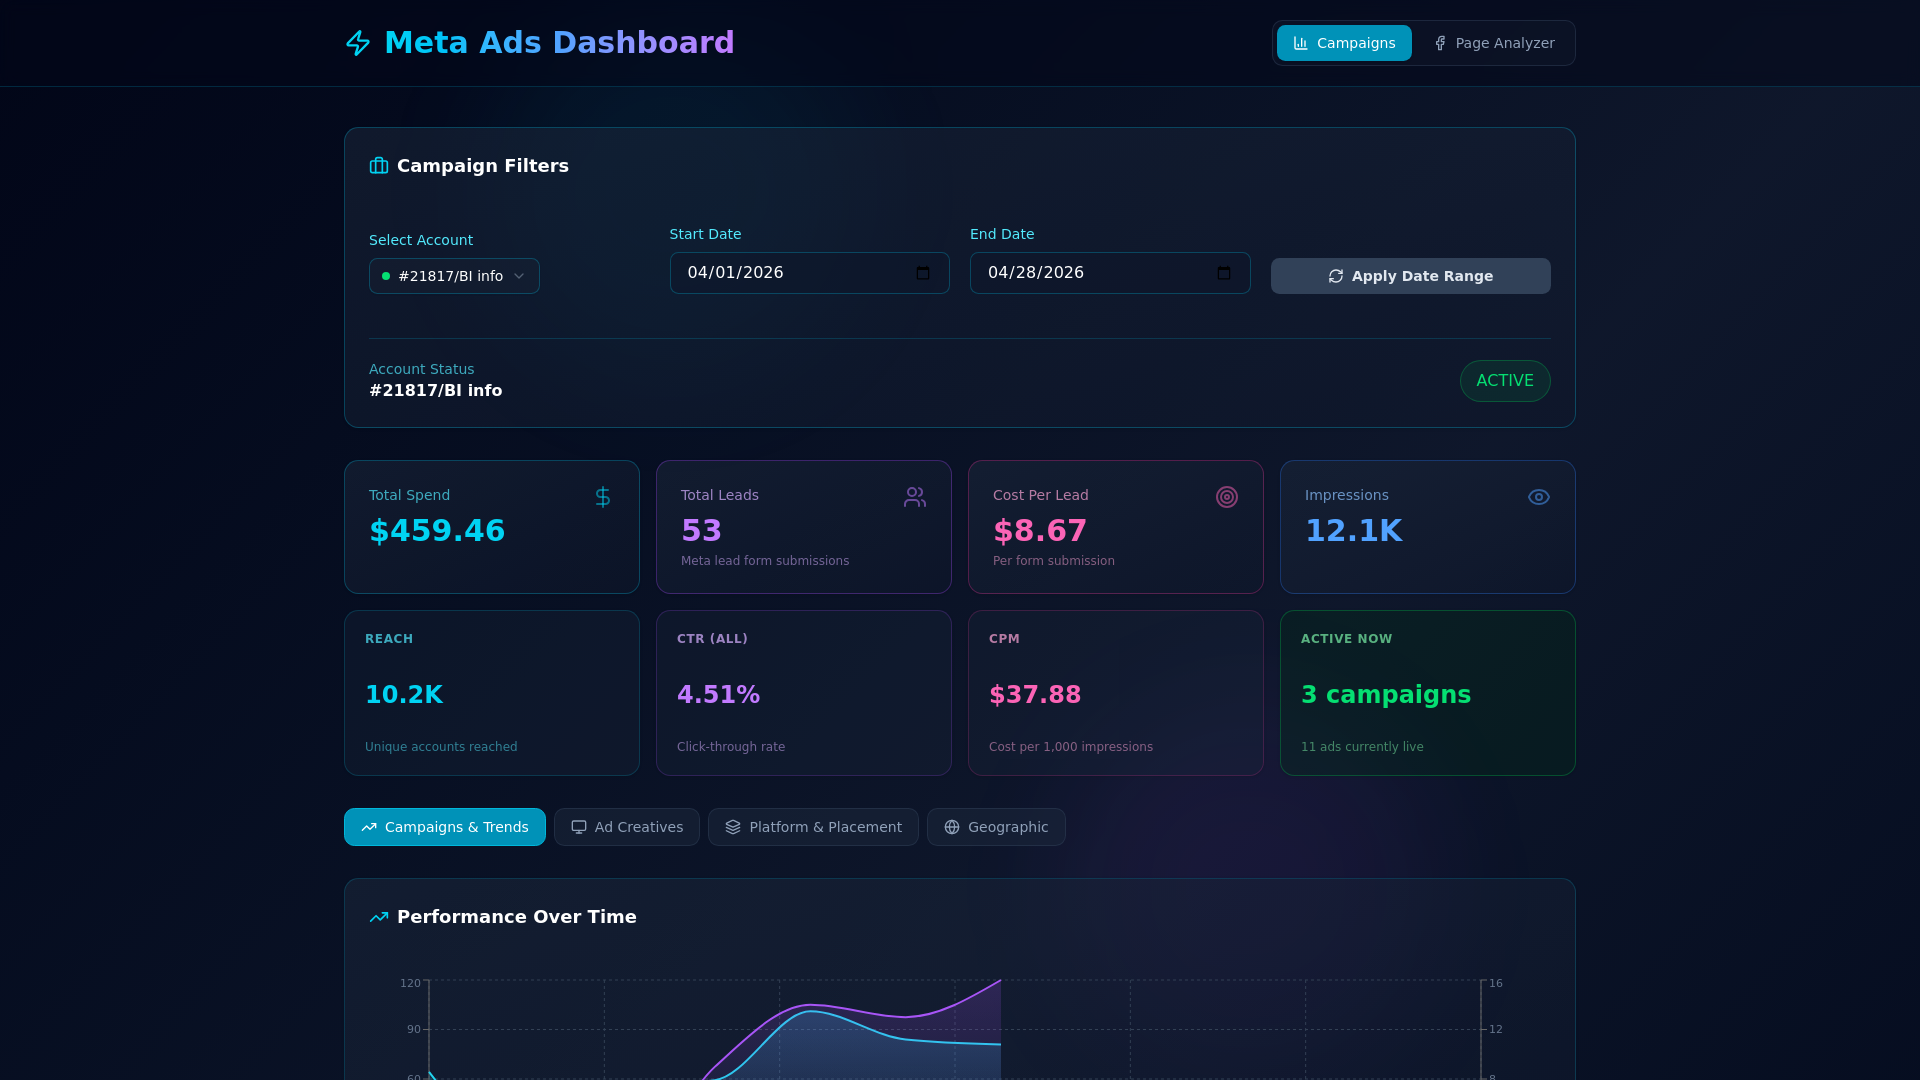Open the End Date calendar picker
This screenshot has height=1080, width=1920.
tap(1224, 273)
